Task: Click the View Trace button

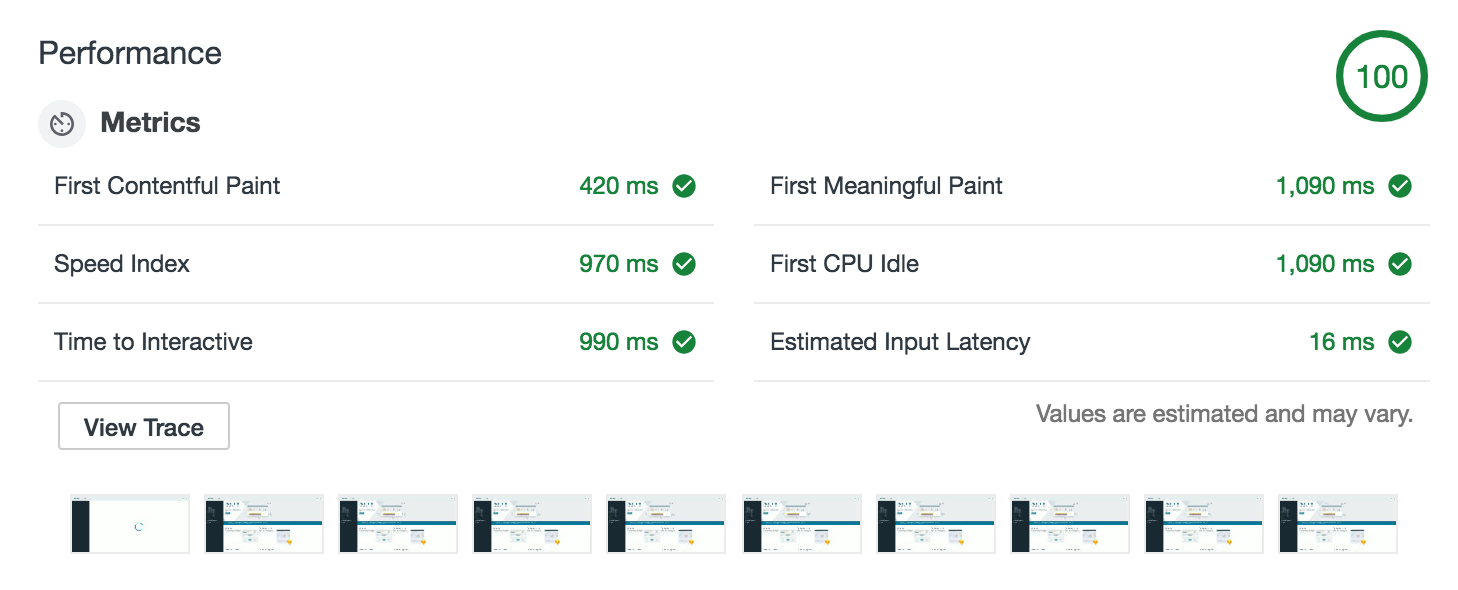Action: coord(143,426)
